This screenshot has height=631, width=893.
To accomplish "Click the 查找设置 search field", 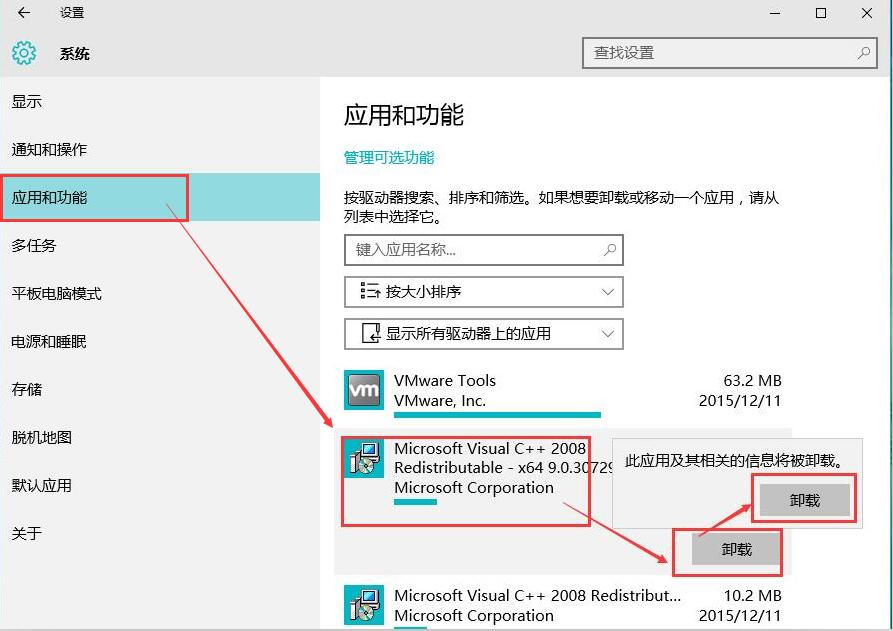I will (730, 53).
